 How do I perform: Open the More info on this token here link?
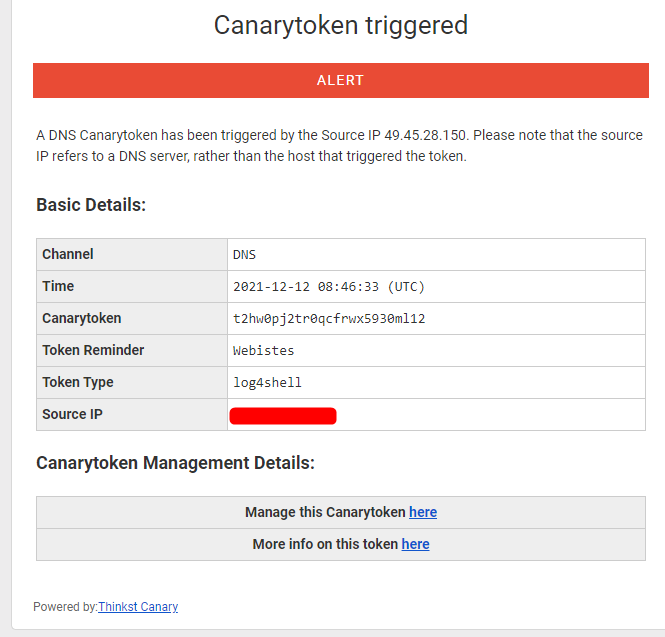pyautogui.click(x=415, y=544)
